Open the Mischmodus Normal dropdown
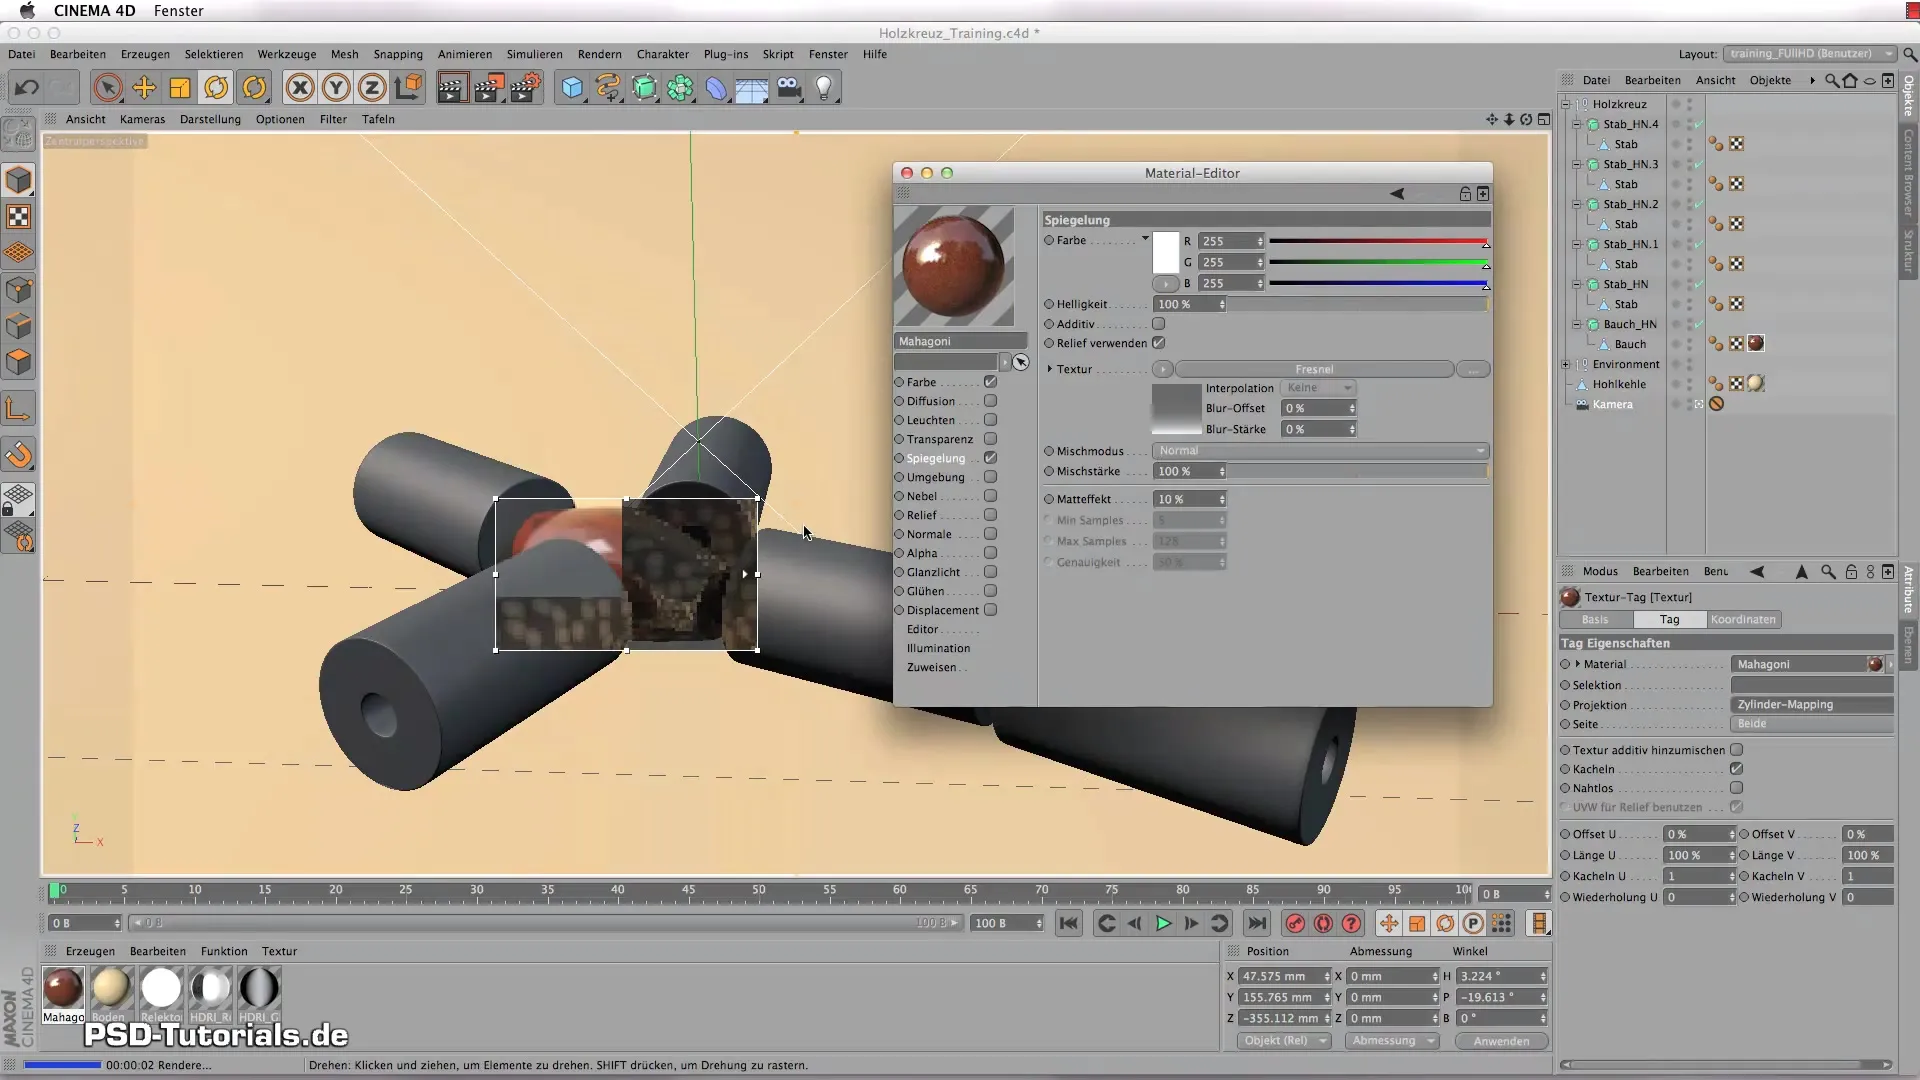Viewport: 1920px width, 1080px height. (x=1320, y=451)
